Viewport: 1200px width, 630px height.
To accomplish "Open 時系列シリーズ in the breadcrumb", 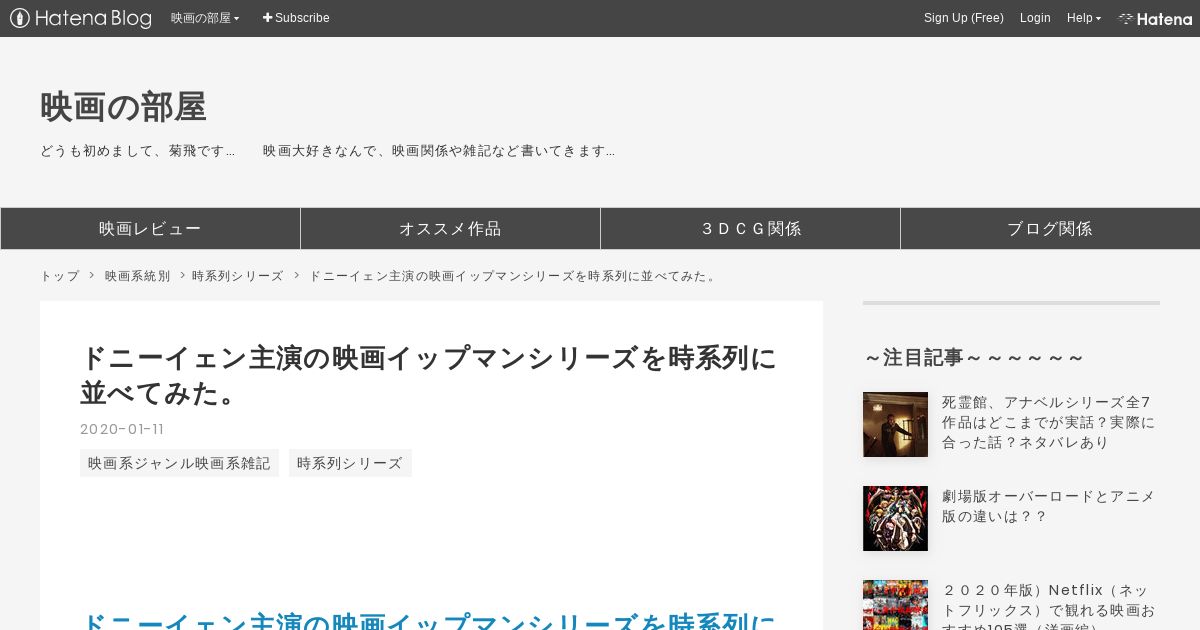I will click(238, 276).
